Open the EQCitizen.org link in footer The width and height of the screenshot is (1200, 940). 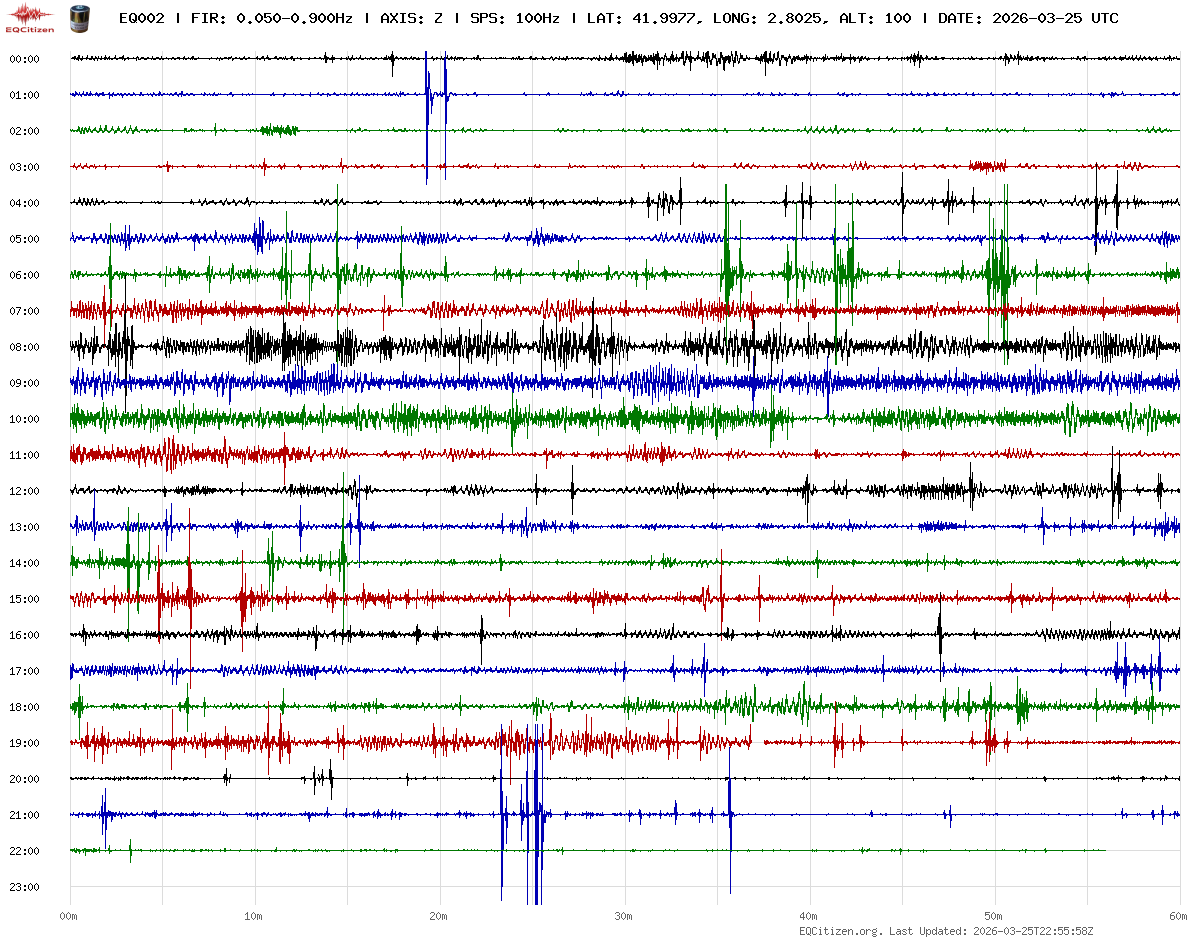[x=841, y=931]
